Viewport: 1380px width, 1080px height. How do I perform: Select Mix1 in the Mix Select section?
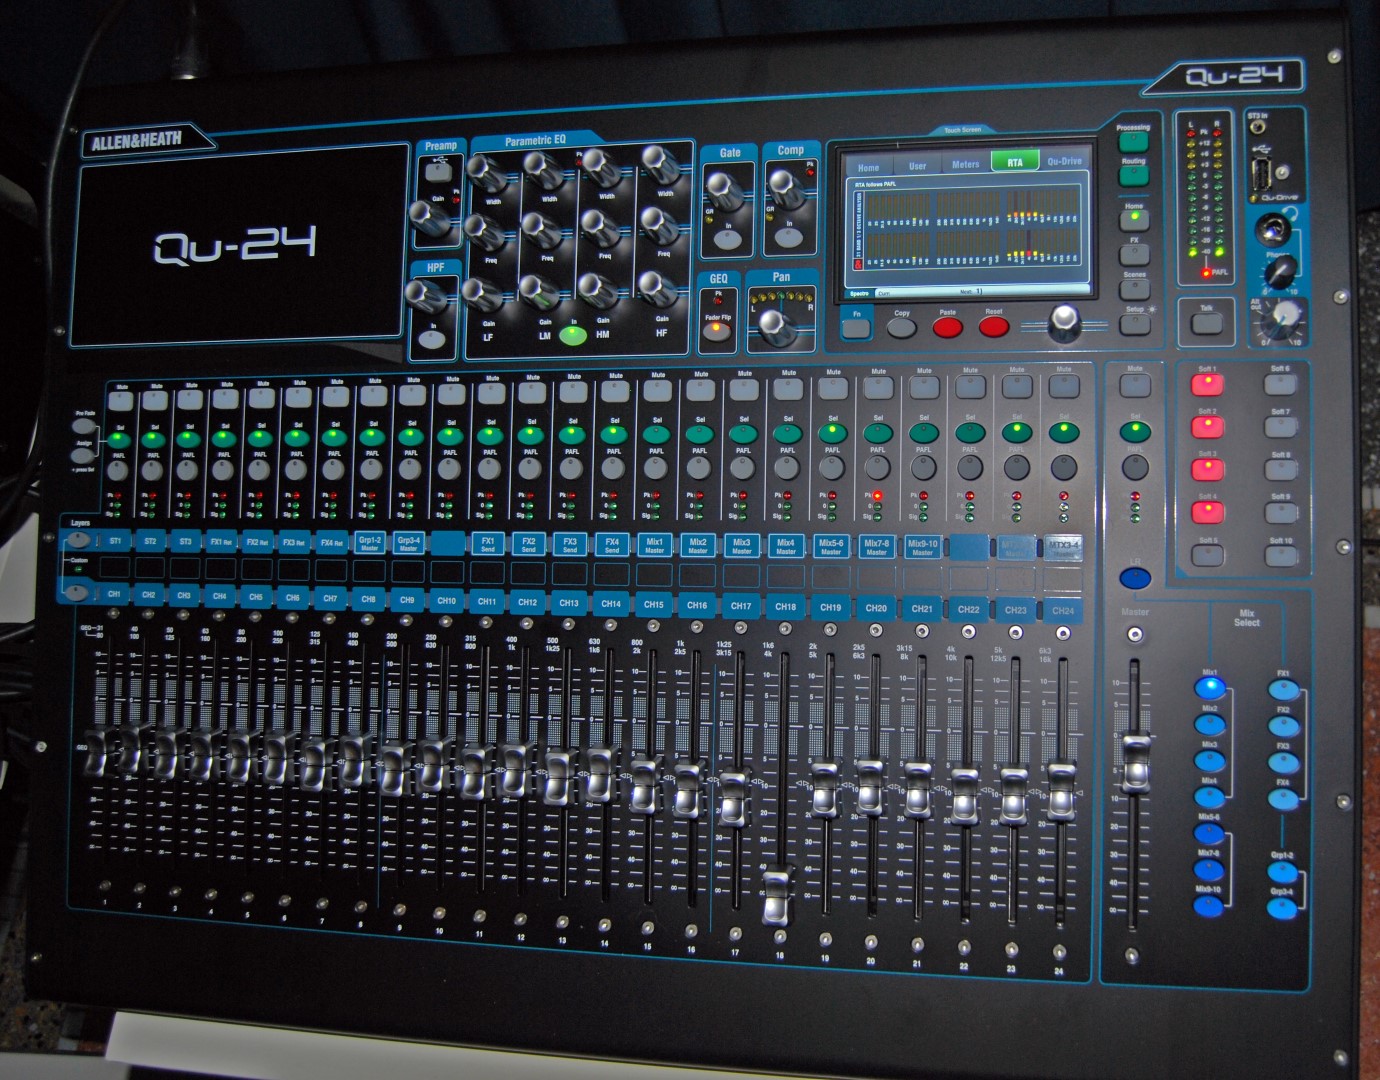[x=1209, y=688]
